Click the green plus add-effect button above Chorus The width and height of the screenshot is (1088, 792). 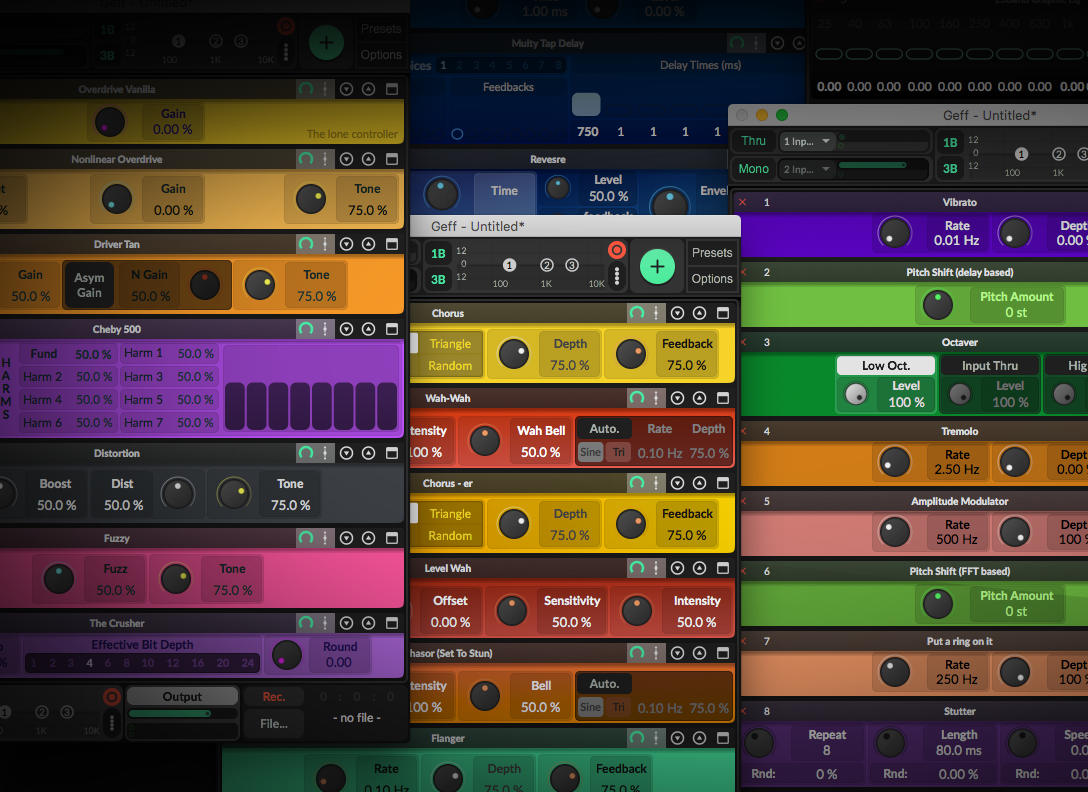coord(656,267)
